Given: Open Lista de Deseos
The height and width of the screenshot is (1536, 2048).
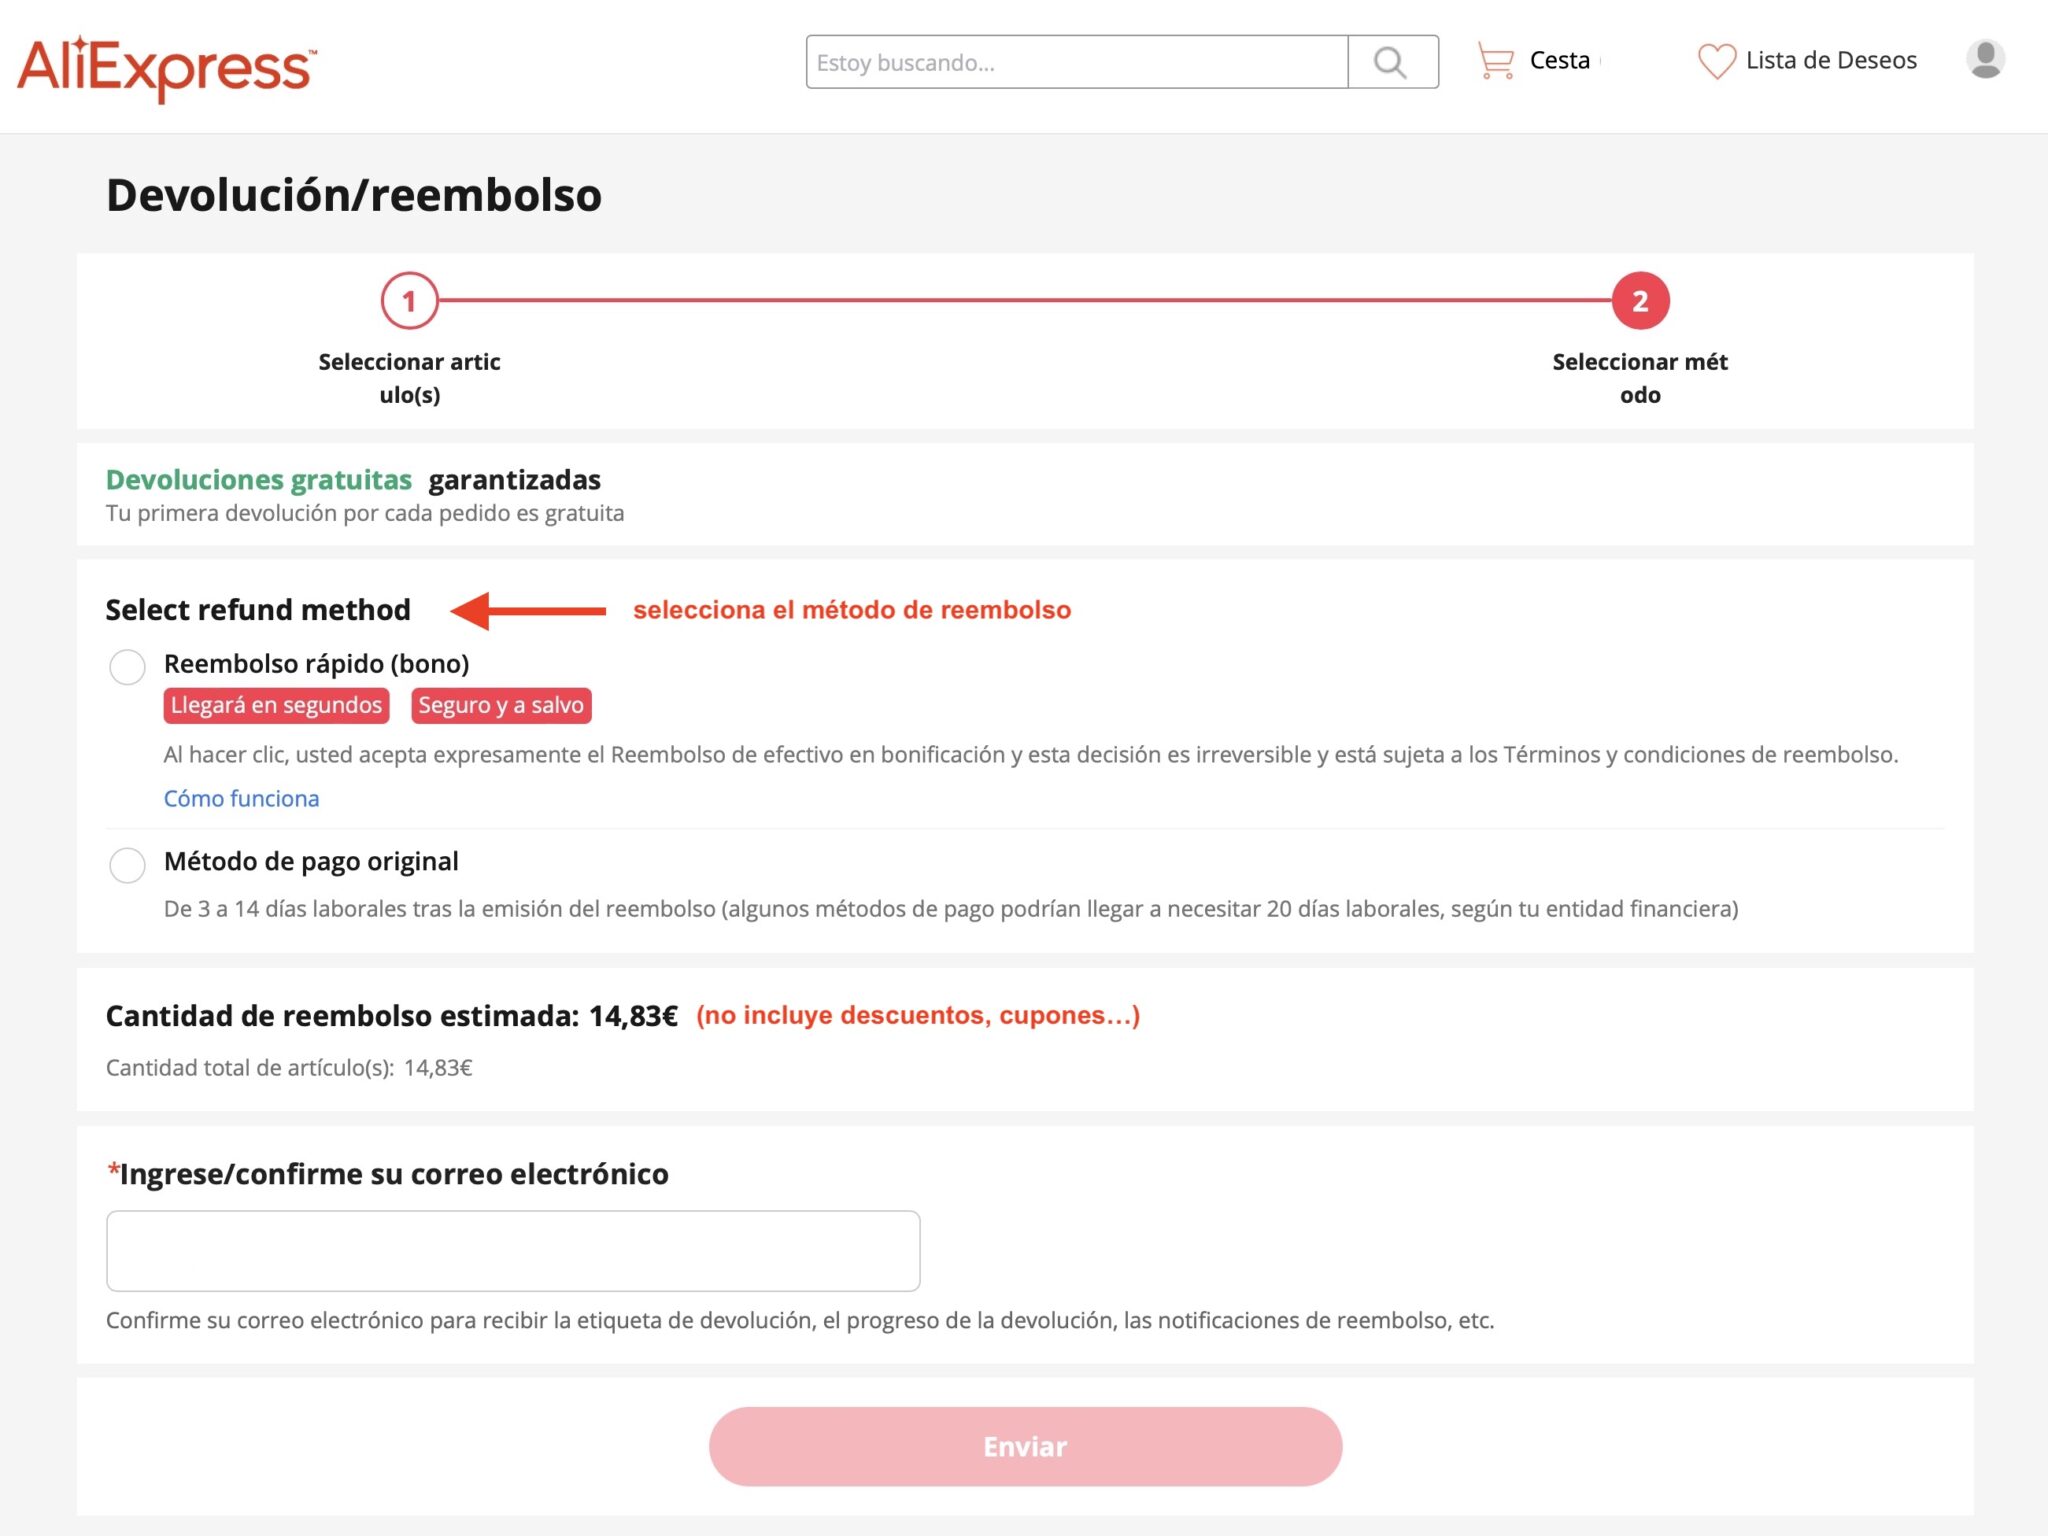Looking at the screenshot, I should [1830, 60].
